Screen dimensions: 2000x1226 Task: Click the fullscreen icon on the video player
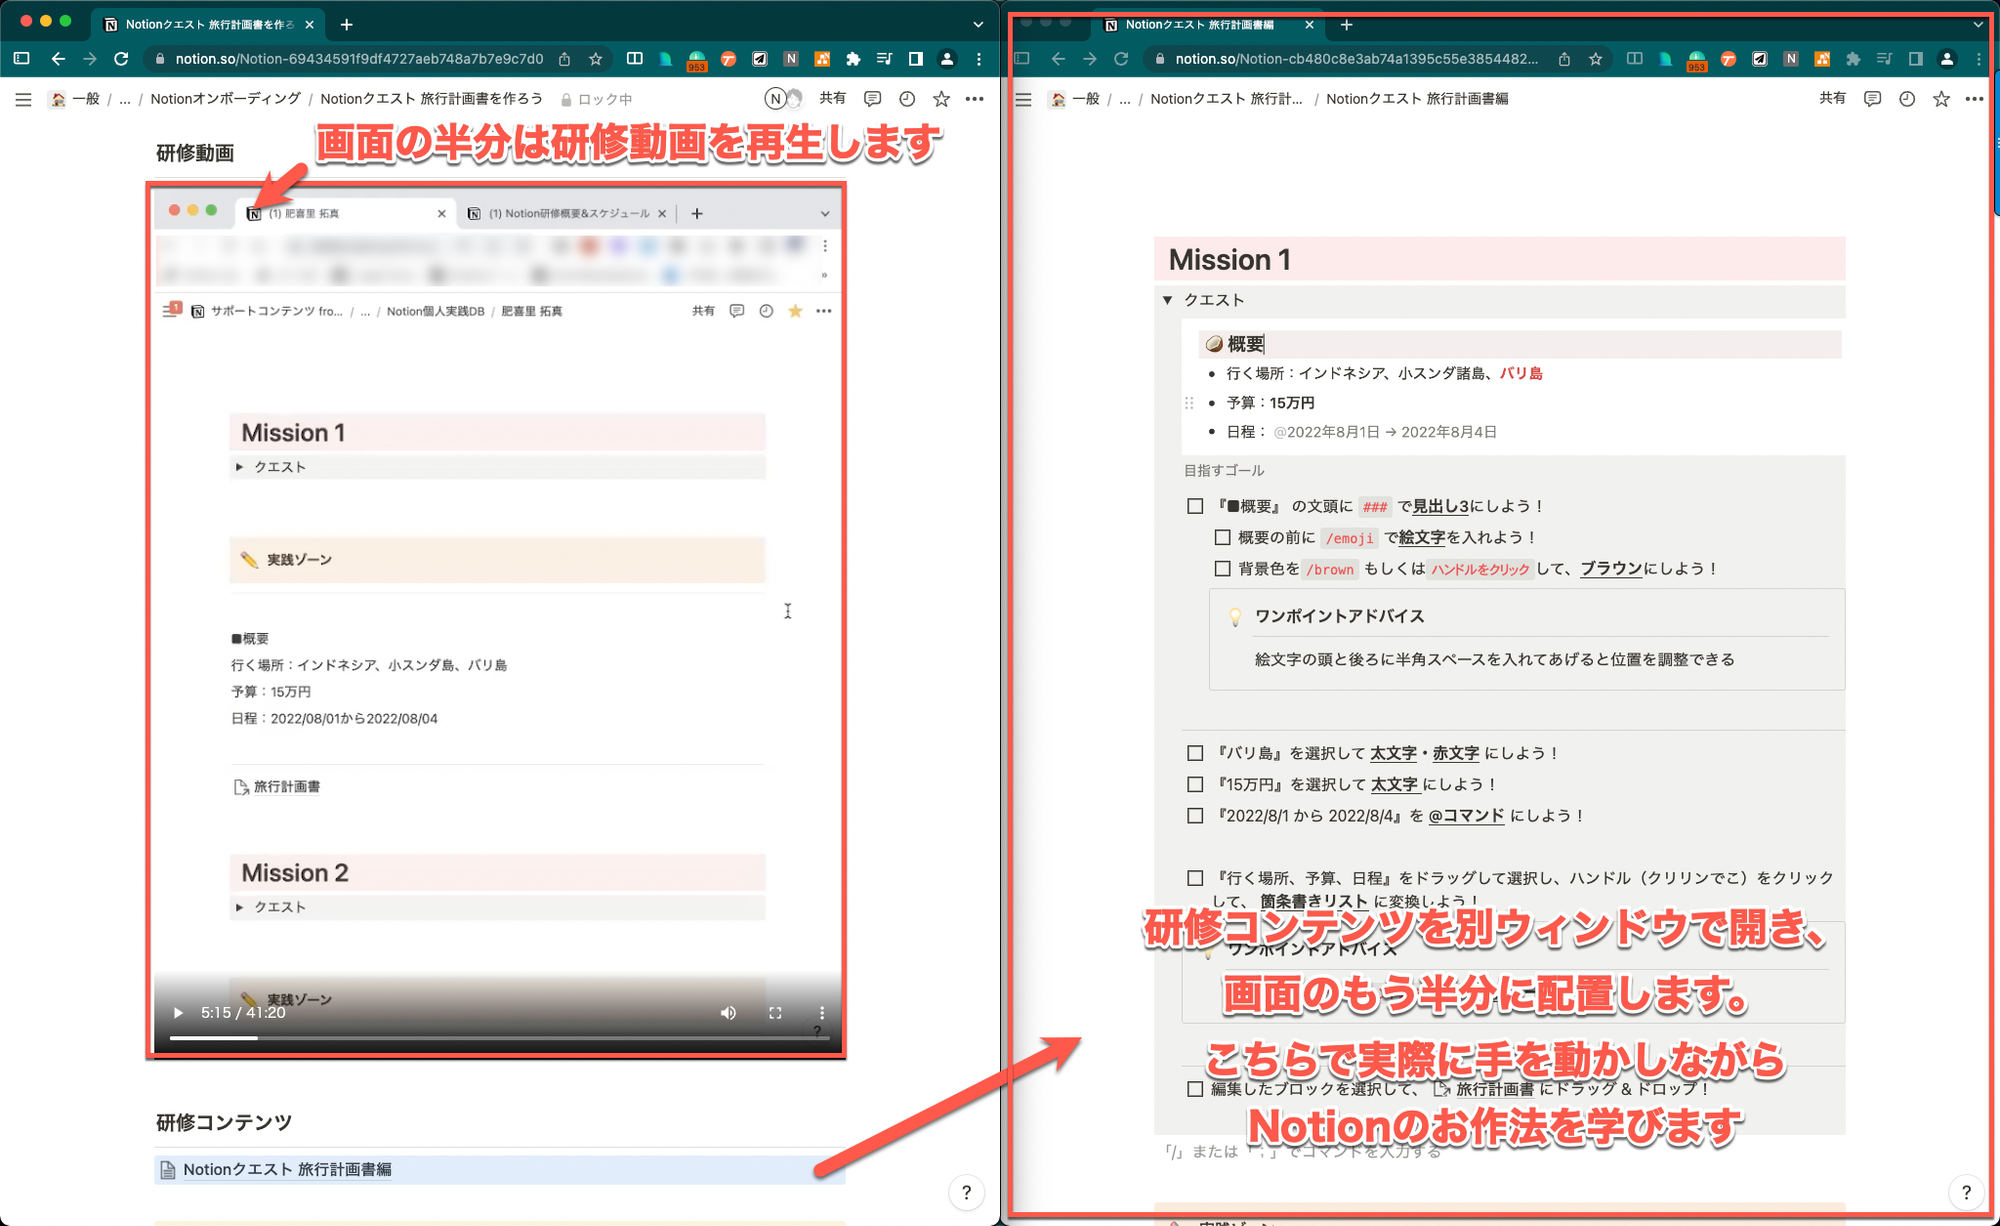coord(773,1013)
